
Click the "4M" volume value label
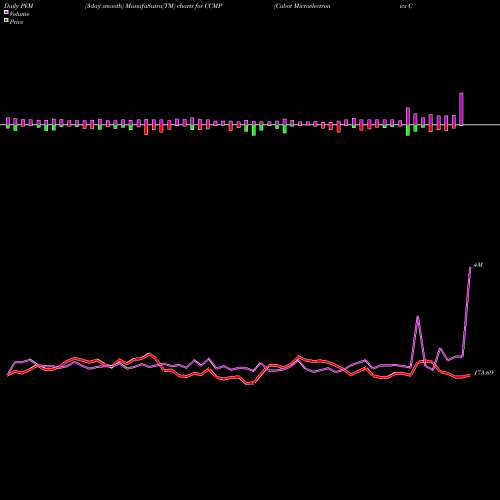[x=478, y=265]
